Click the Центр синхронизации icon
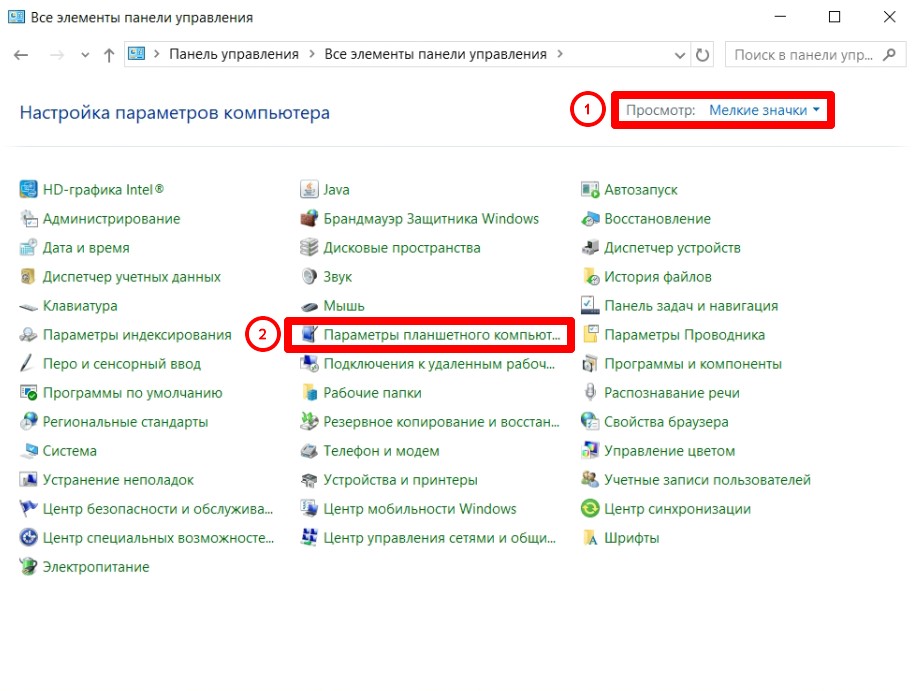This screenshot has width=916, height=691. click(590, 509)
